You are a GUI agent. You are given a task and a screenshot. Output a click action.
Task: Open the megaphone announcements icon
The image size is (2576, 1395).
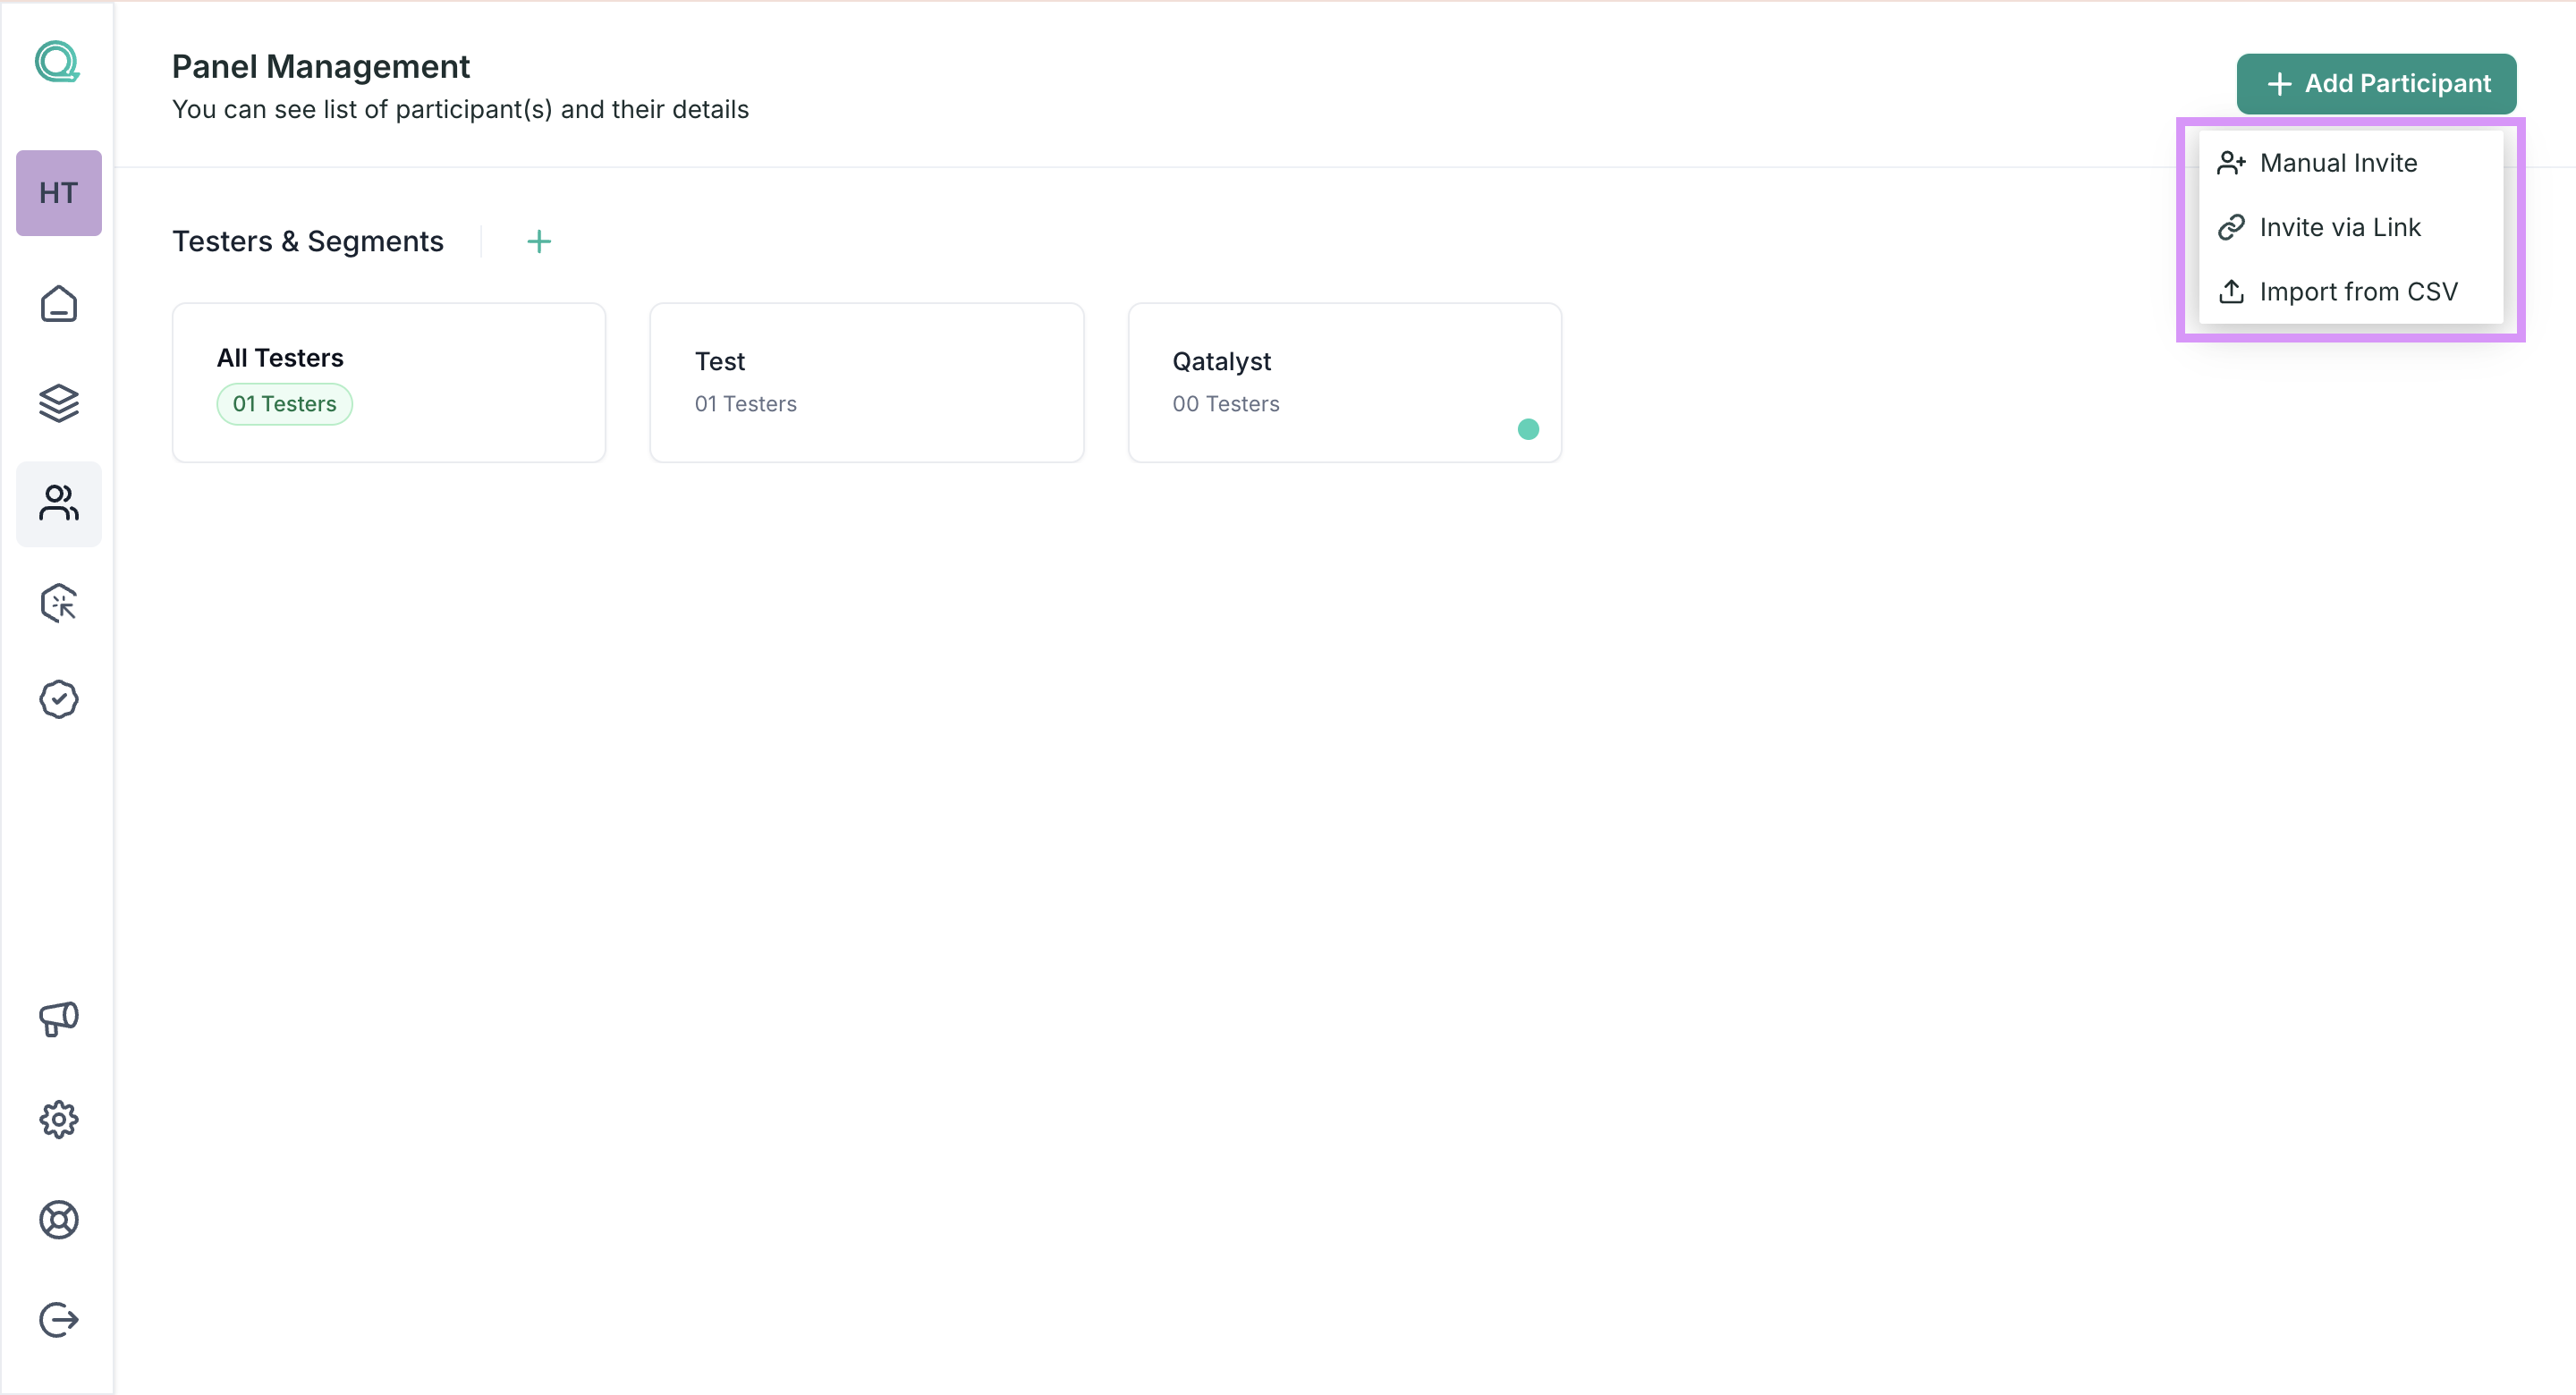coord(59,1019)
